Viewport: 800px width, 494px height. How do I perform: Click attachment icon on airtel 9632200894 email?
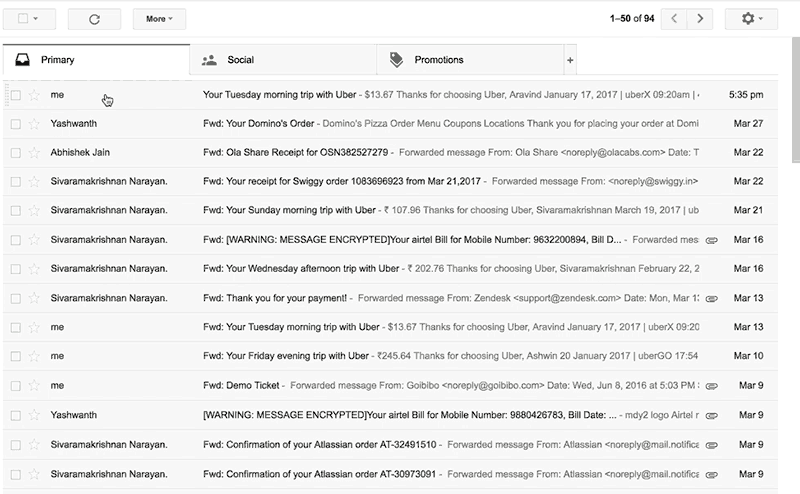pyautogui.click(x=712, y=240)
